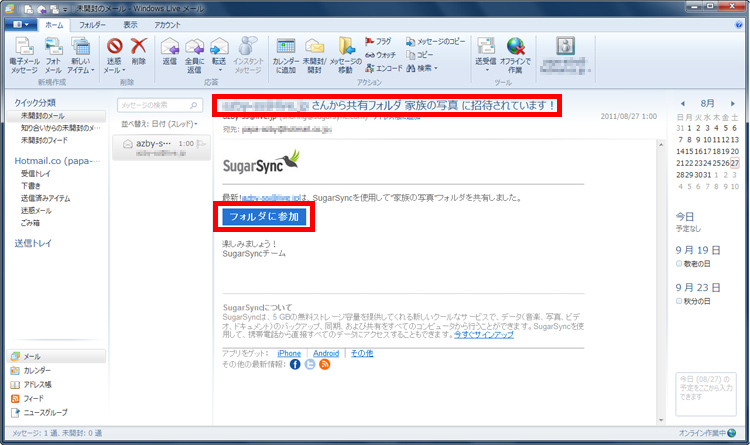Add message to calendar
This screenshot has width=750, height=445.
[286, 56]
